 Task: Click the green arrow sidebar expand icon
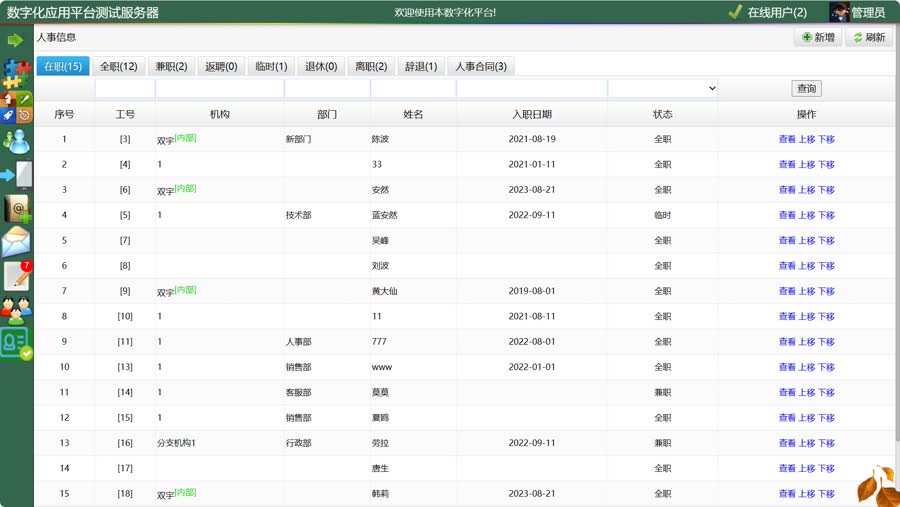coord(15,40)
